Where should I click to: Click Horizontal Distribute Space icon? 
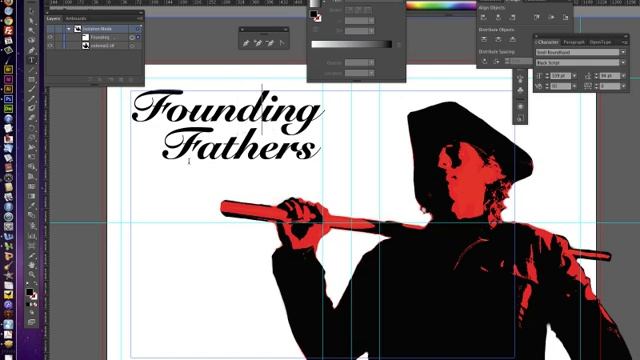pyautogui.click(x=496, y=61)
